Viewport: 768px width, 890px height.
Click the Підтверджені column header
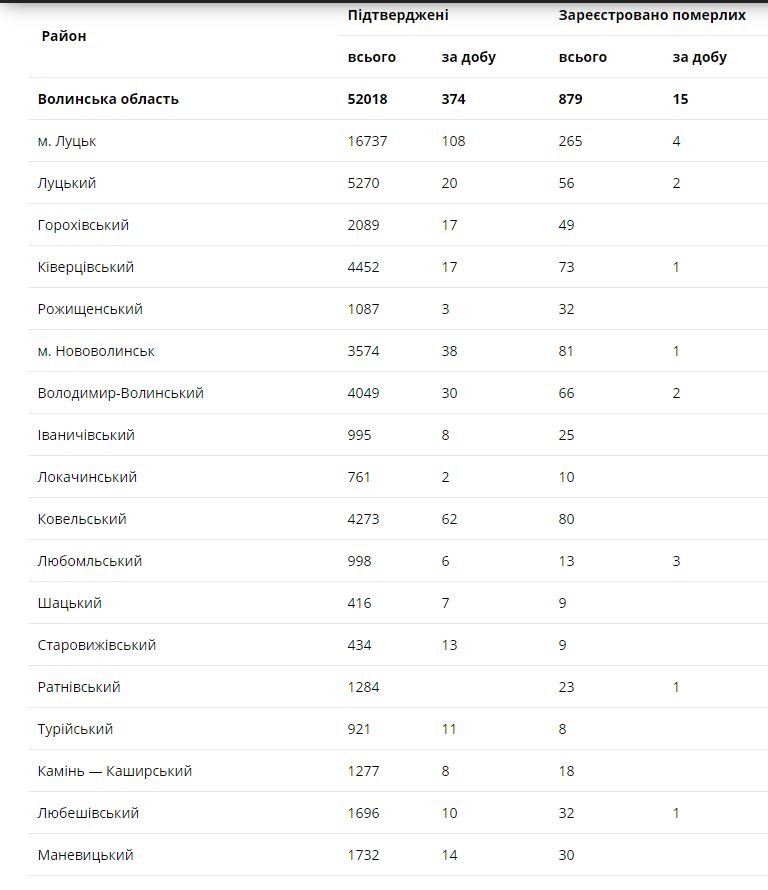pos(398,15)
